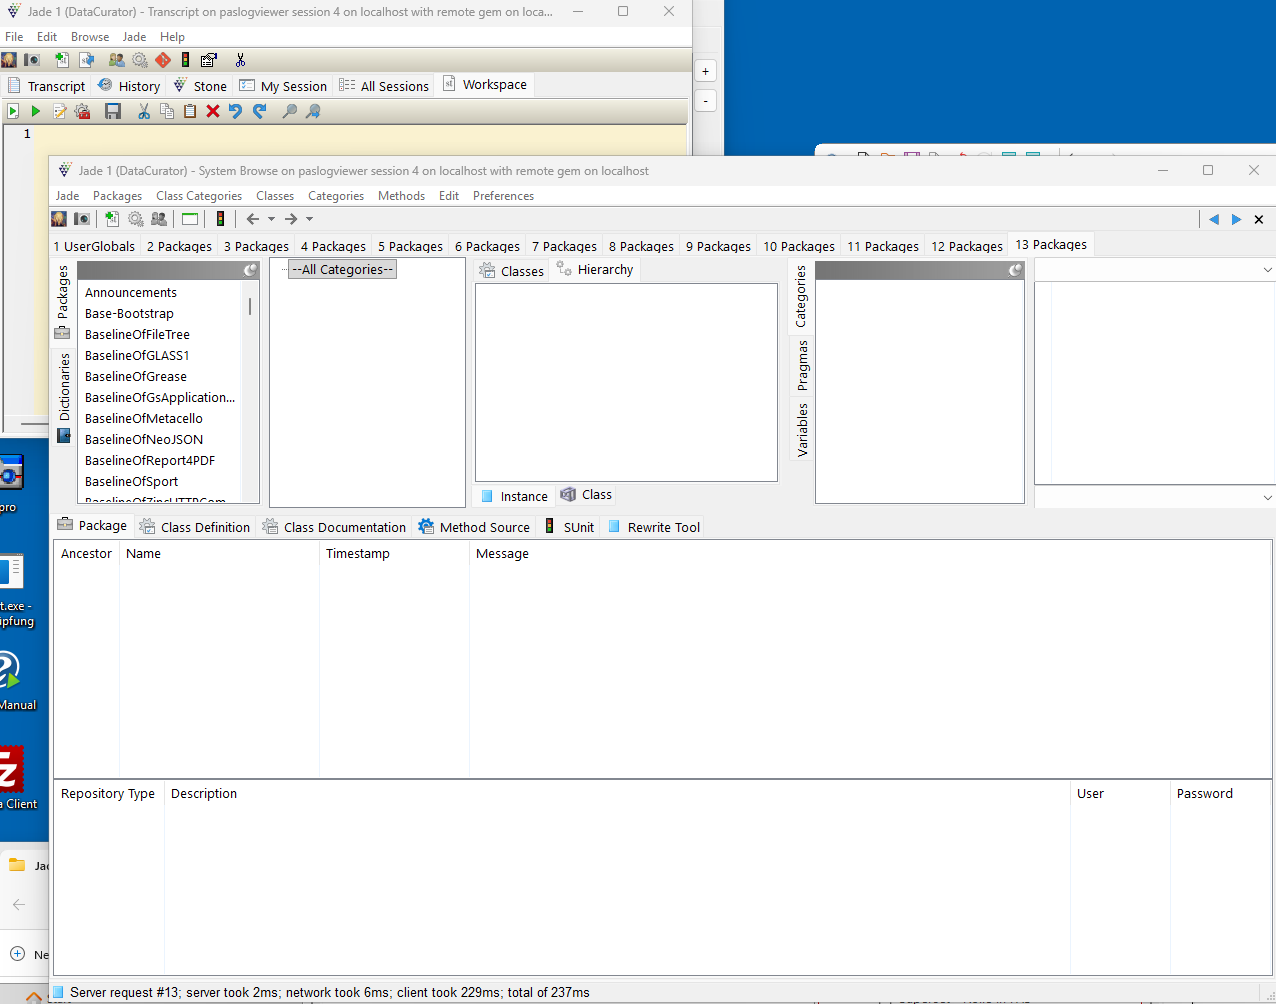Select Announcements in the packages list

(131, 292)
